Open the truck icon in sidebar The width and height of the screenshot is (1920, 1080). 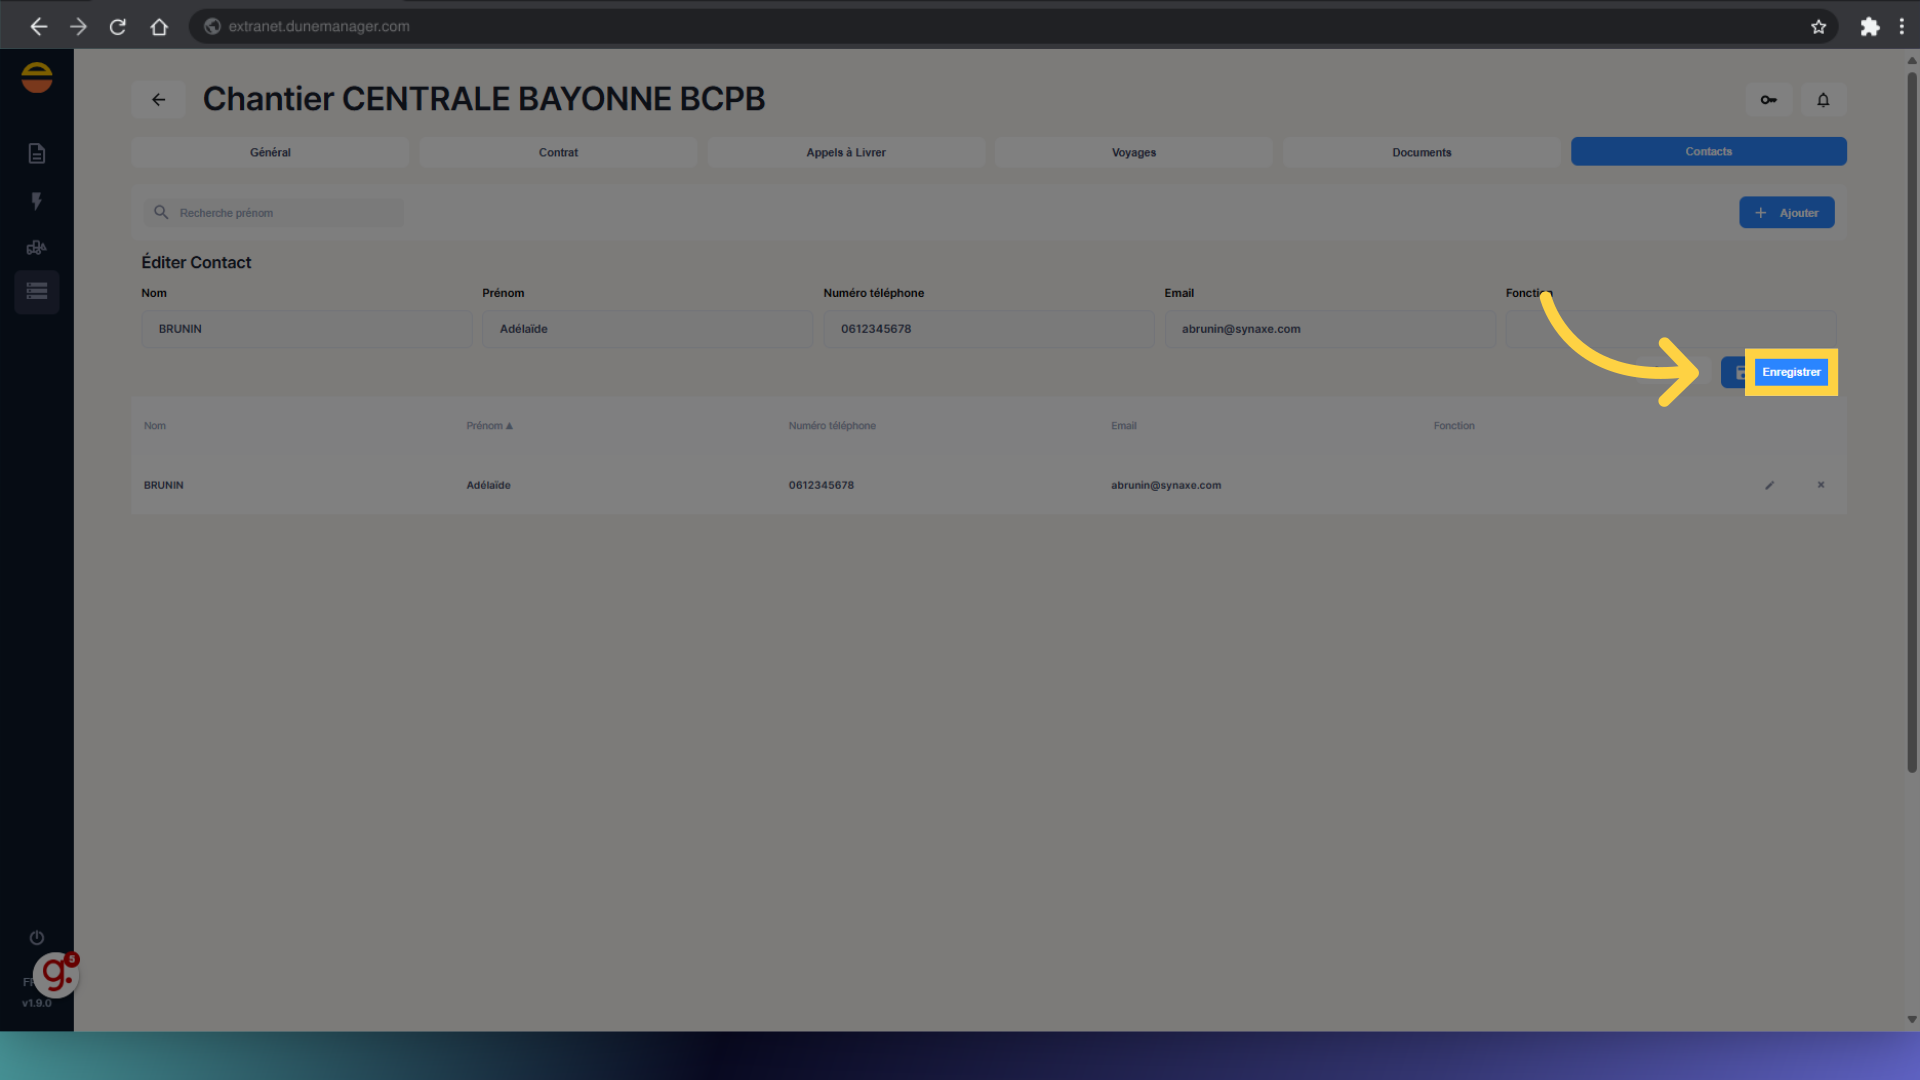pos(37,248)
